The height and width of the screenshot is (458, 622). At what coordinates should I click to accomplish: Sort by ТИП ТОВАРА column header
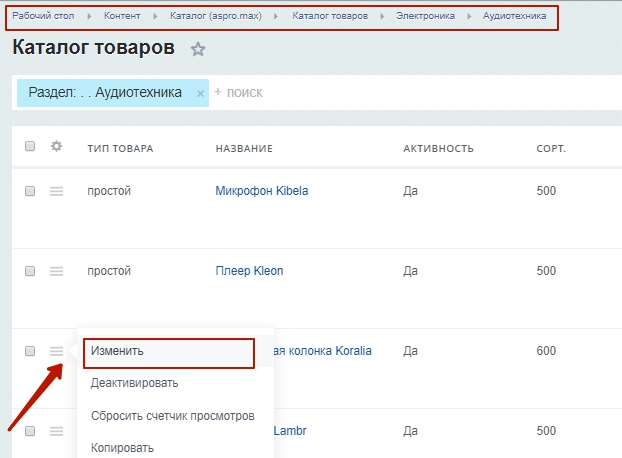coord(120,149)
